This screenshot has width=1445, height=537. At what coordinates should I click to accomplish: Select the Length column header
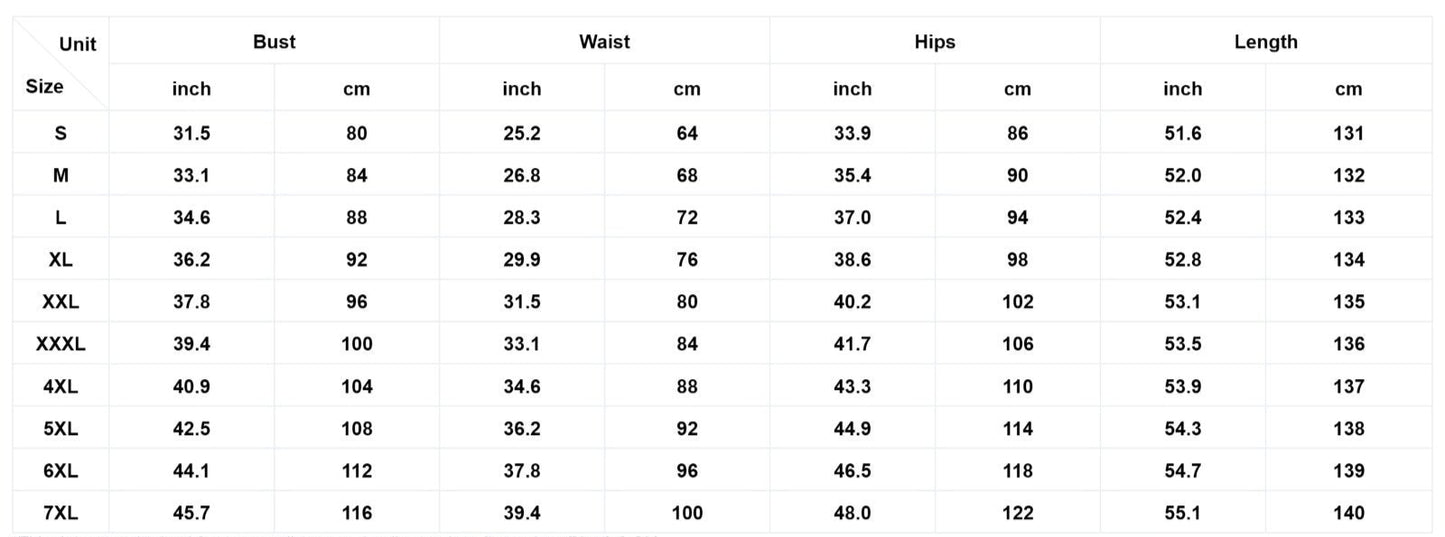click(x=1265, y=42)
